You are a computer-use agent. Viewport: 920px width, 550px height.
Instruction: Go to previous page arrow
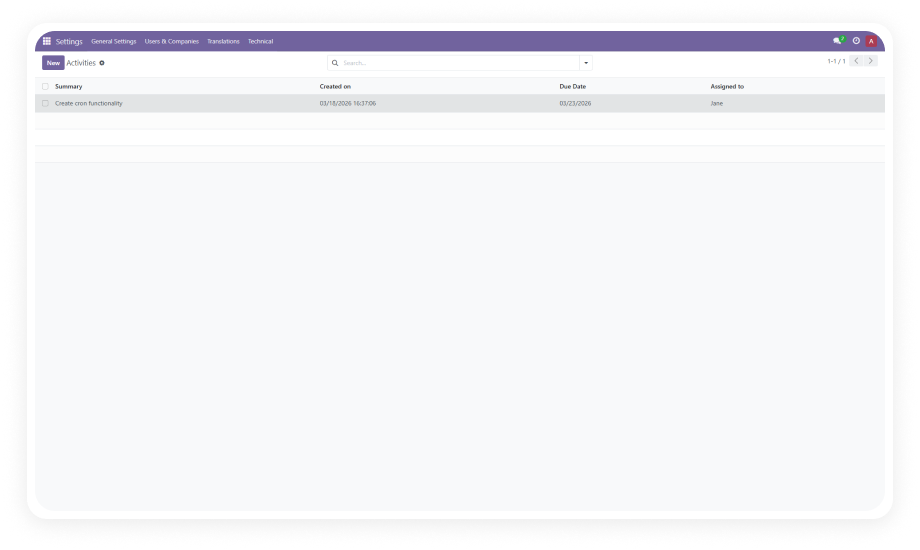(x=856, y=61)
